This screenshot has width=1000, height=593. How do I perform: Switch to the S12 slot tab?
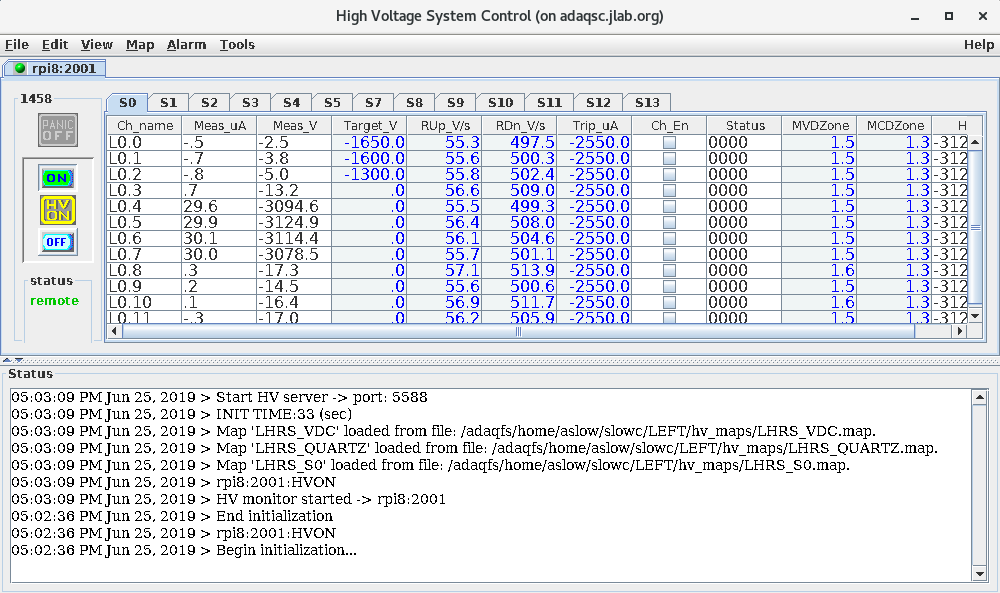(x=598, y=103)
